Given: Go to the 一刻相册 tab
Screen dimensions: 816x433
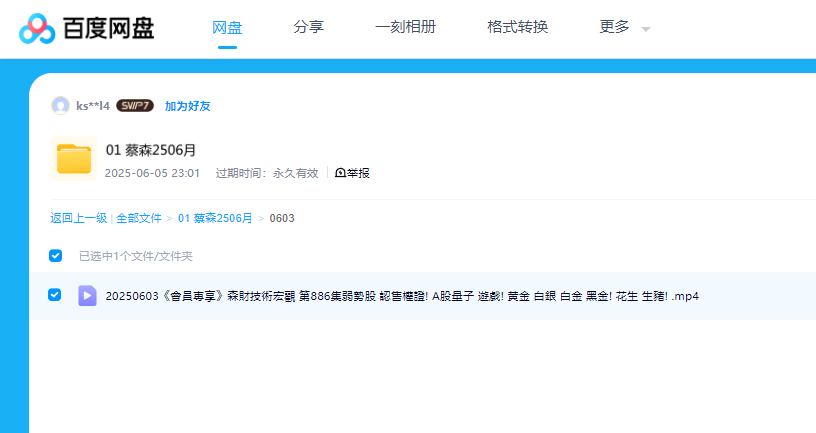Looking at the screenshot, I should [405, 27].
